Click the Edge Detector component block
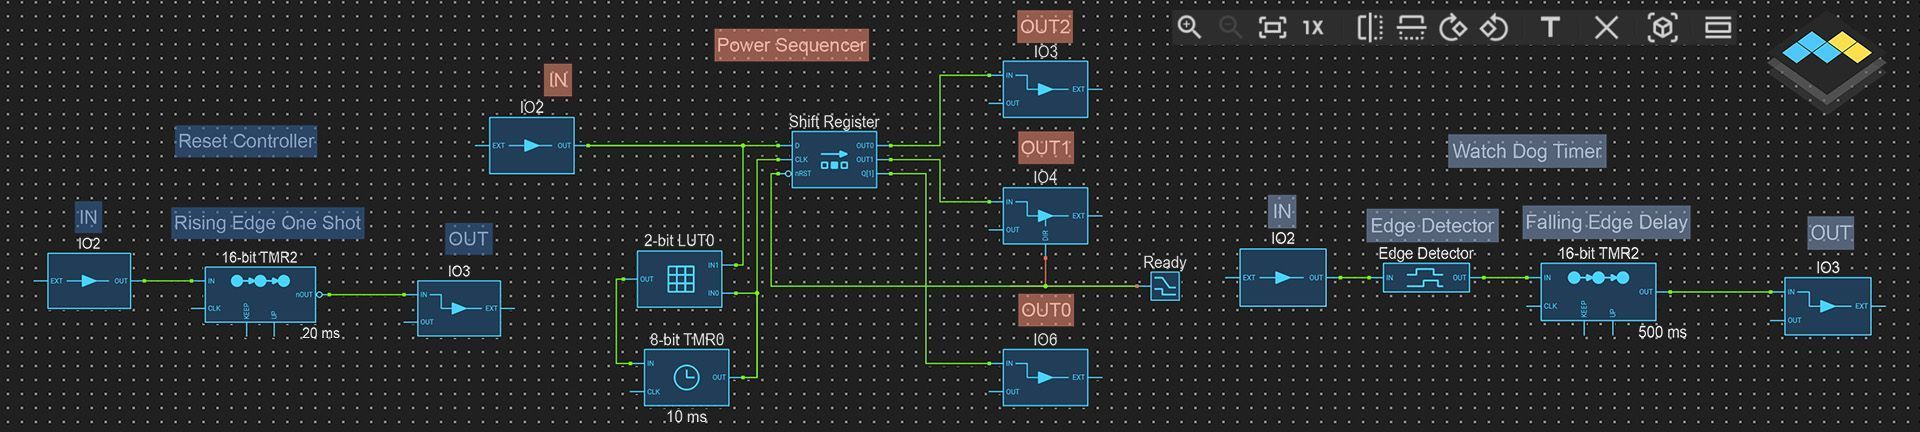The width and height of the screenshot is (1920, 432). (x=1426, y=278)
